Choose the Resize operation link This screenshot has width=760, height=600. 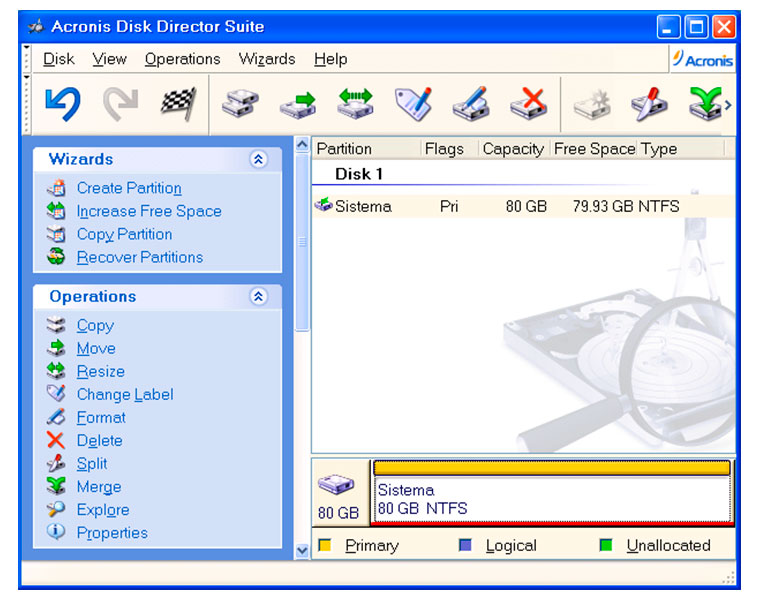click(x=101, y=371)
